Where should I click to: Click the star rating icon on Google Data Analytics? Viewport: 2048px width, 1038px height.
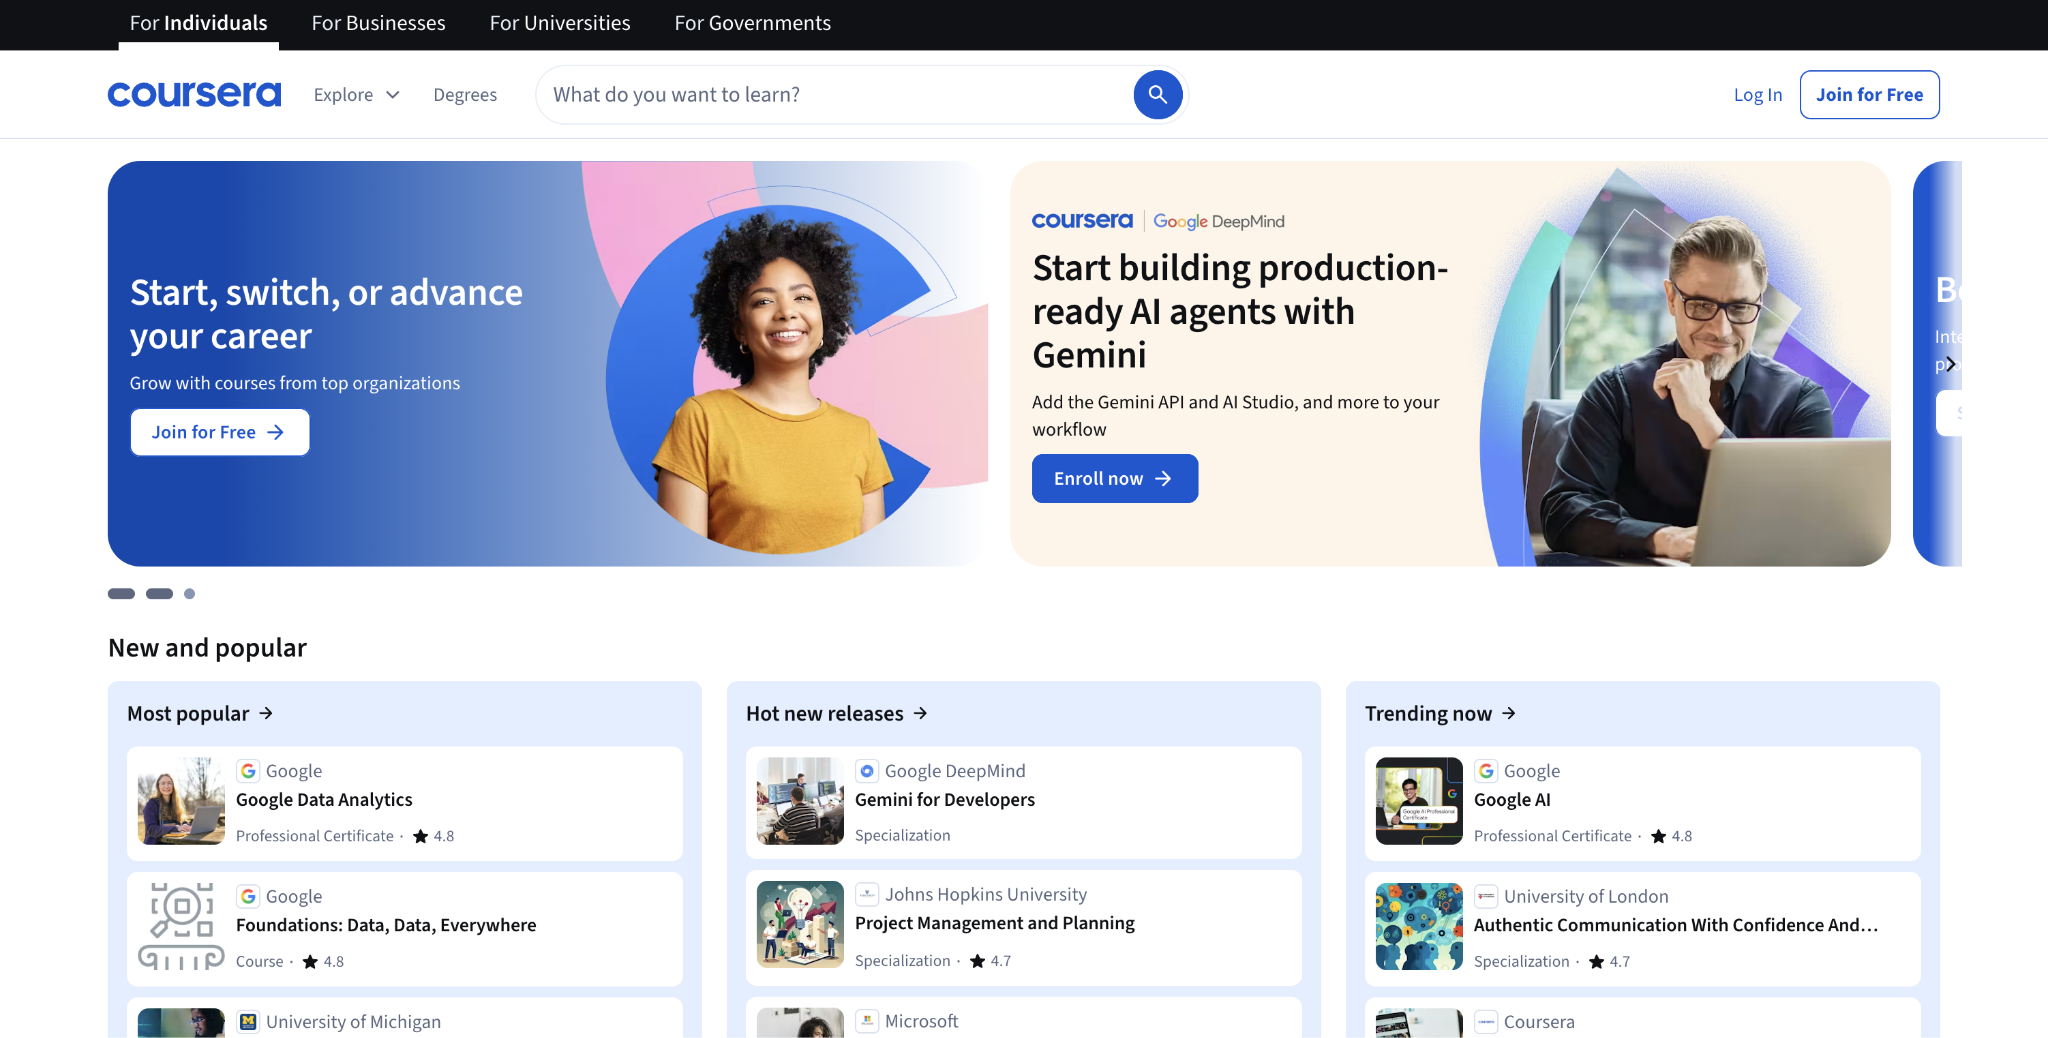click(x=420, y=836)
